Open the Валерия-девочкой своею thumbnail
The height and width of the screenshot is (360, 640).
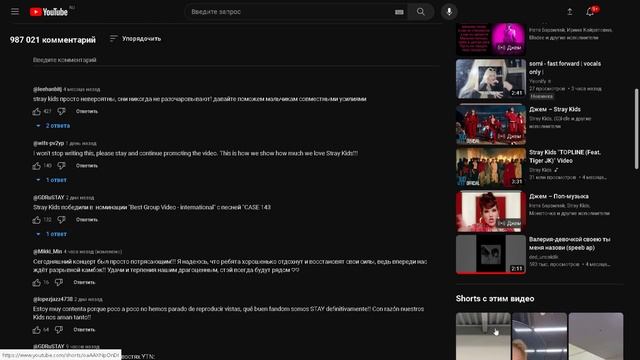pos(491,254)
